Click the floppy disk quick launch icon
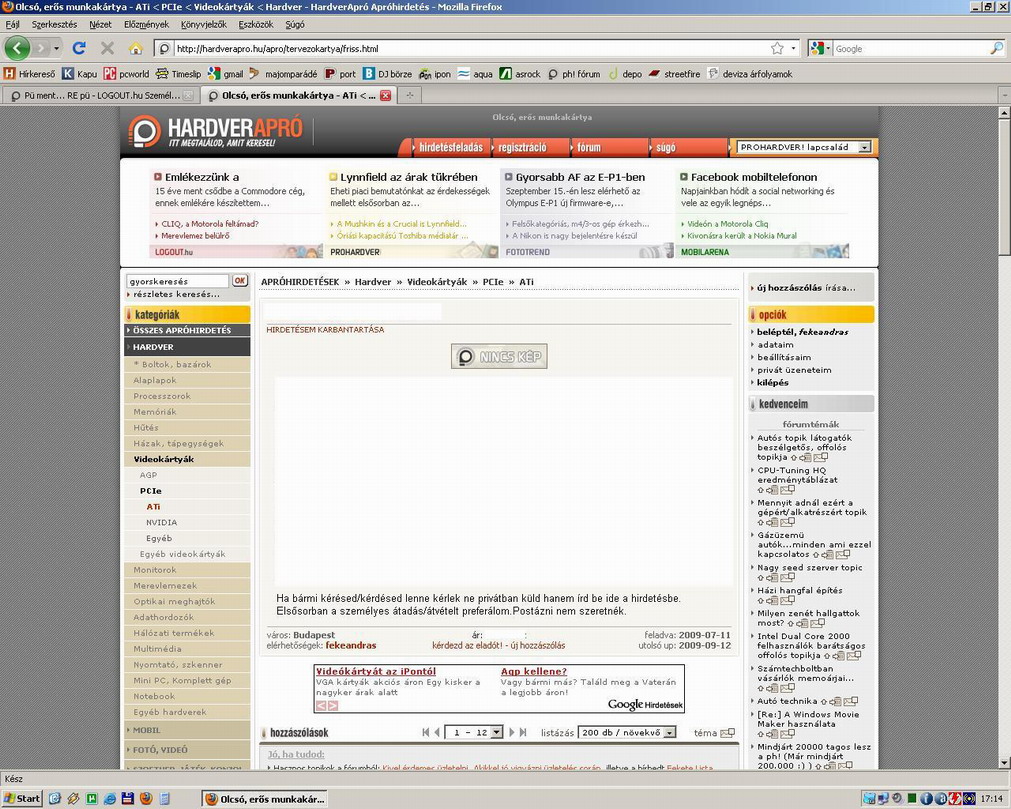The height and width of the screenshot is (809, 1011). point(128,799)
